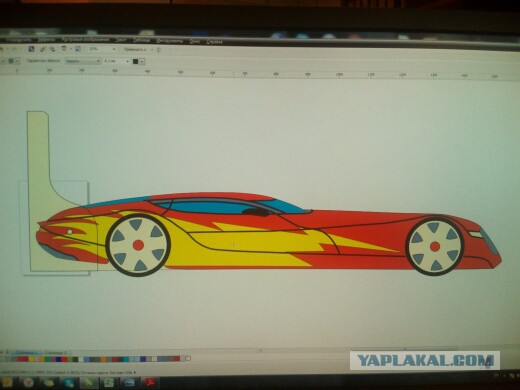Pick the cyan swatch in the palette
Screen dimensions: 520x390
[126, 359]
